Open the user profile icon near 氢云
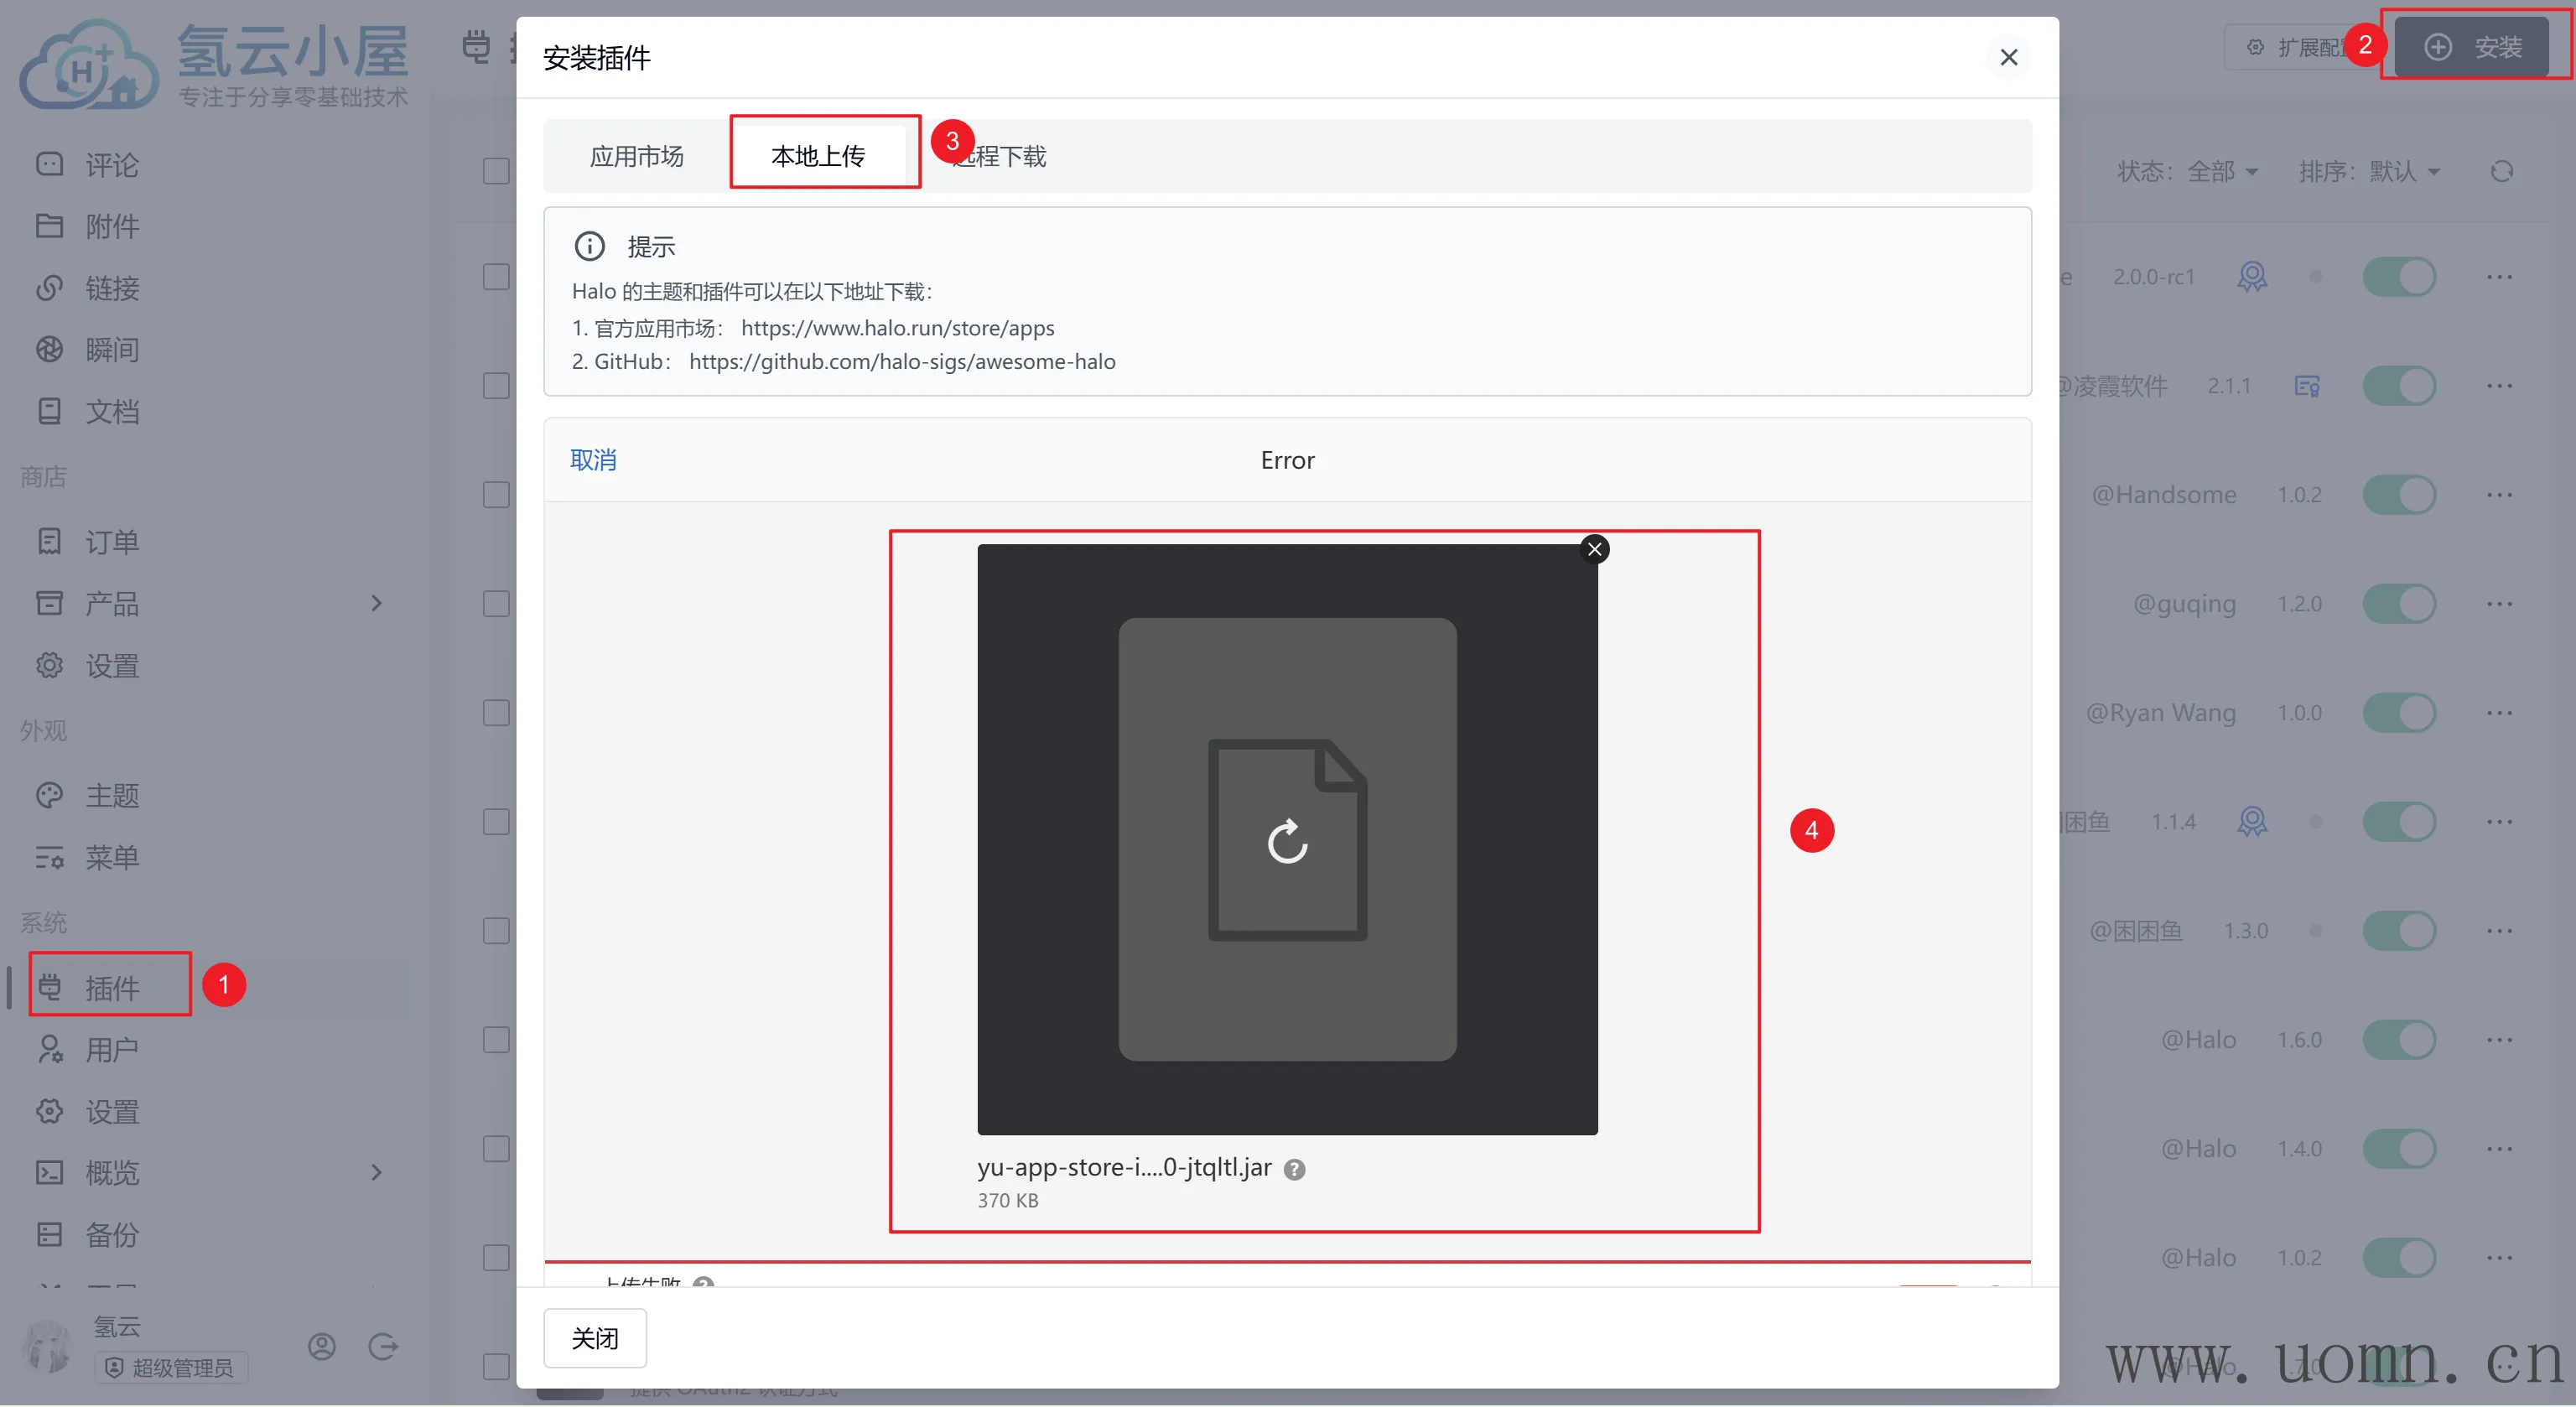Image resolution: width=2576 pixels, height=1407 pixels. 322,1346
